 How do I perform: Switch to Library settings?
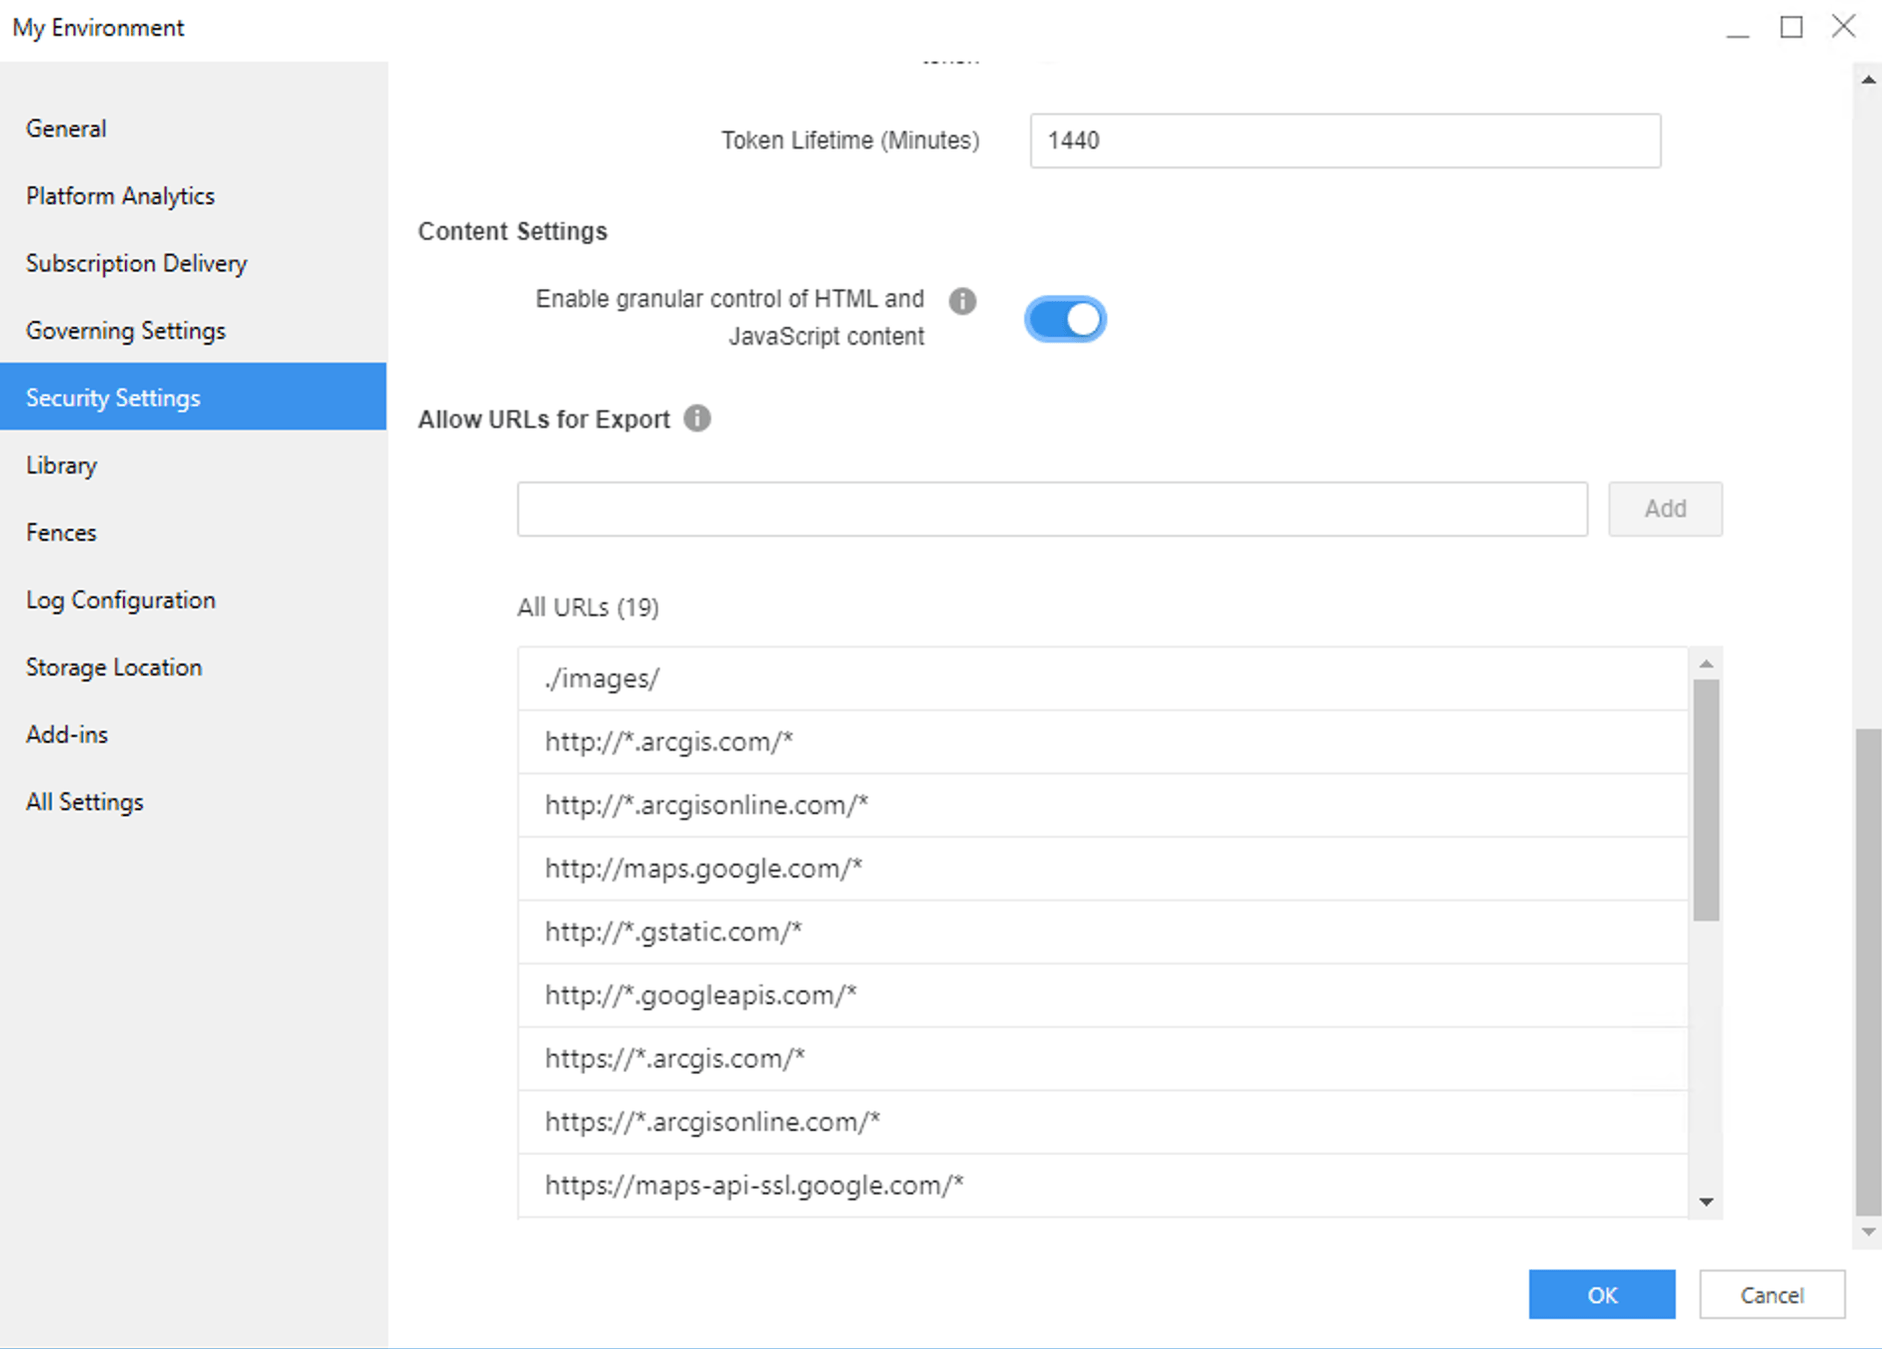pos(62,466)
